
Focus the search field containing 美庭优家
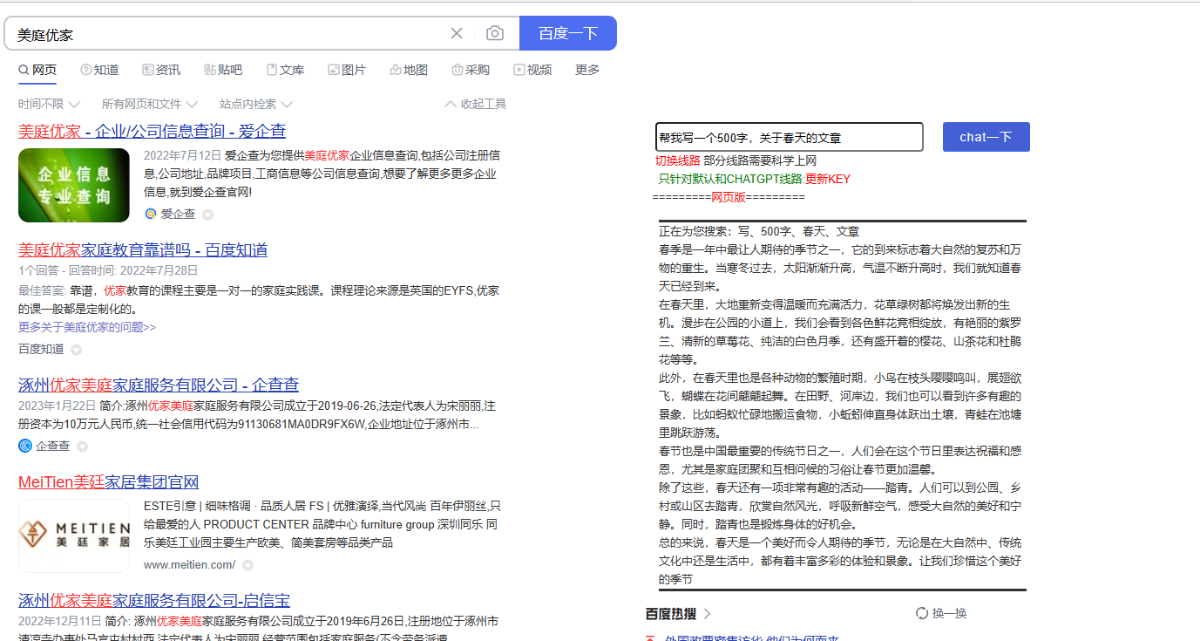(x=228, y=33)
